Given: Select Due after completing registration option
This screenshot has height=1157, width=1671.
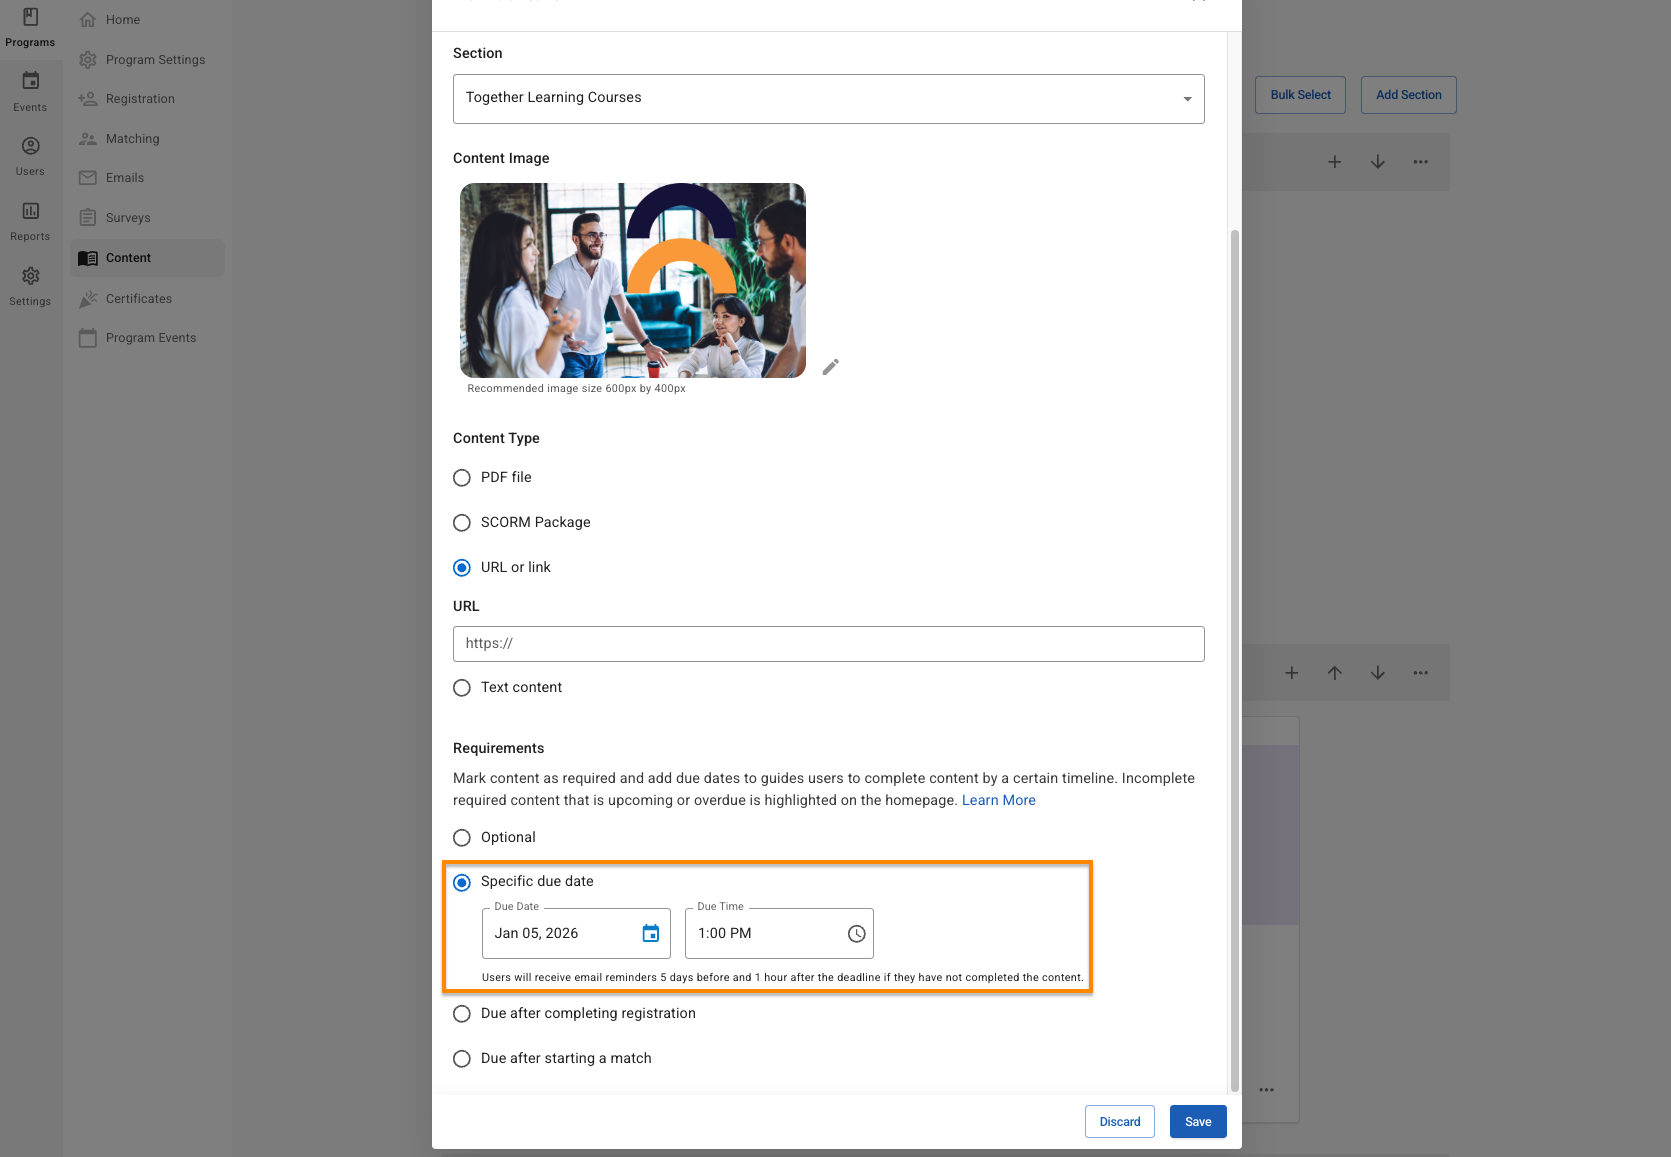Looking at the screenshot, I should tap(462, 1014).
